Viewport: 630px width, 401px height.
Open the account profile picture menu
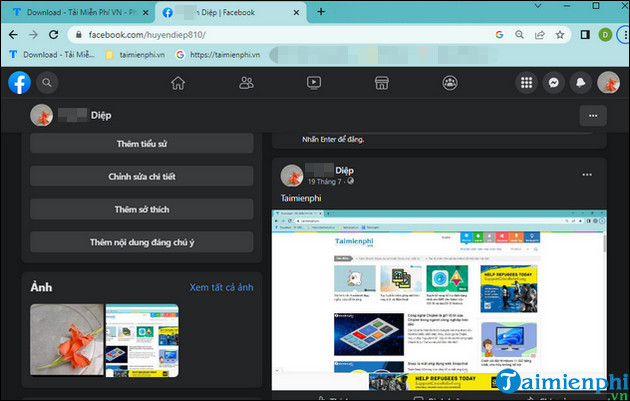click(607, 83)
